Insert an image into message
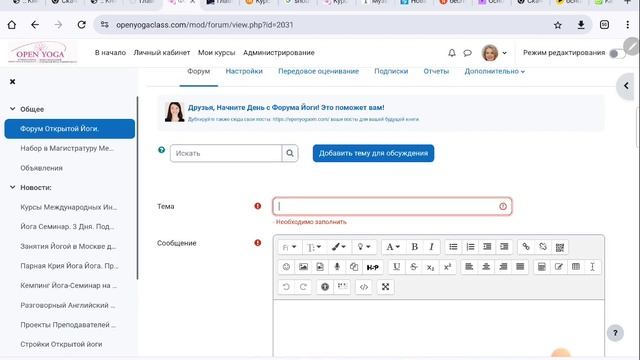Viewport: 640px width, 360px height. 303,267
